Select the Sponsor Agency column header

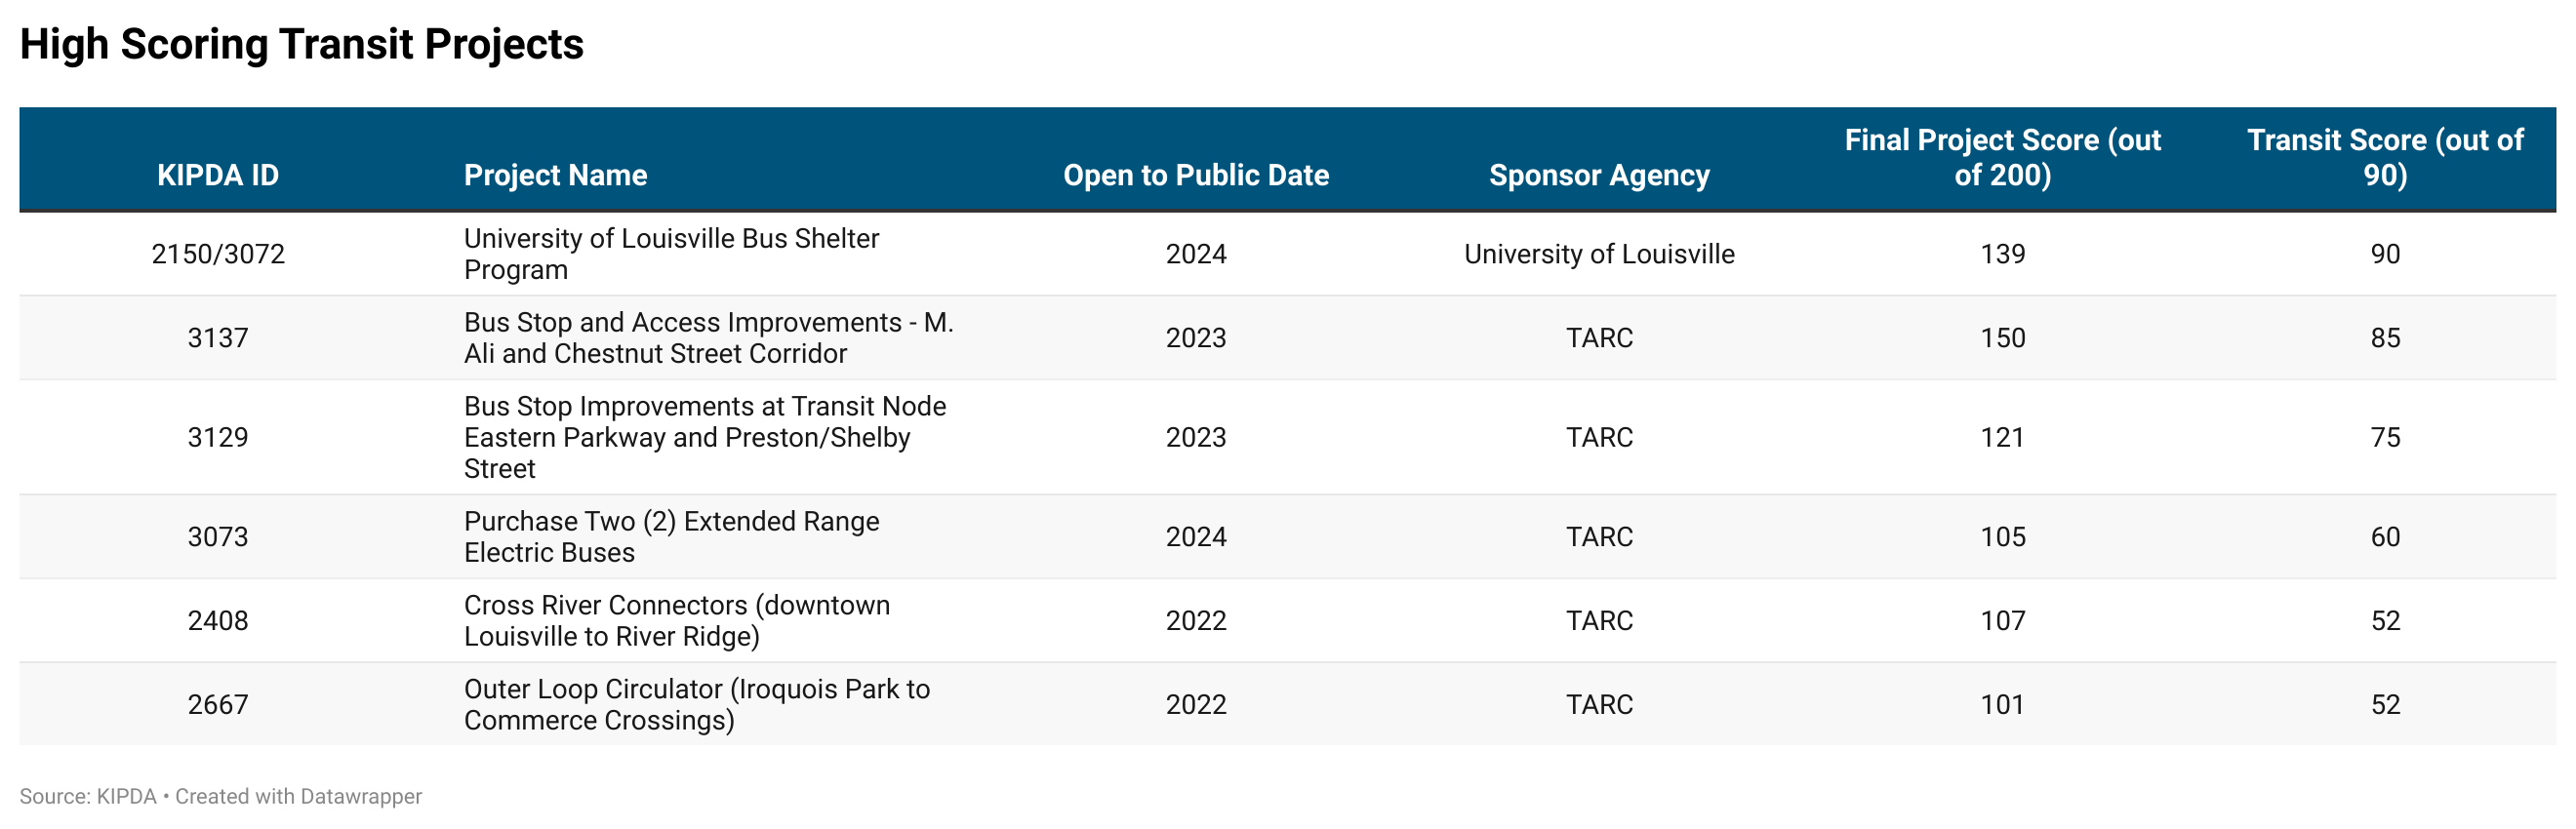(1599, 175)
